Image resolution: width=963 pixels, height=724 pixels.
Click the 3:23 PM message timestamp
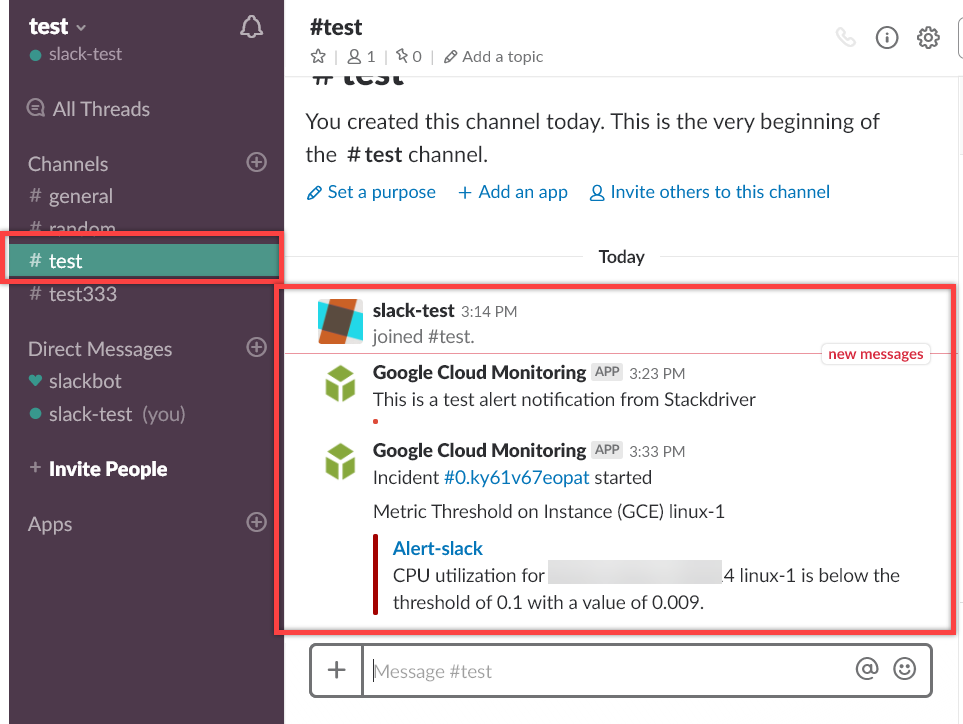tap(657, 373)
